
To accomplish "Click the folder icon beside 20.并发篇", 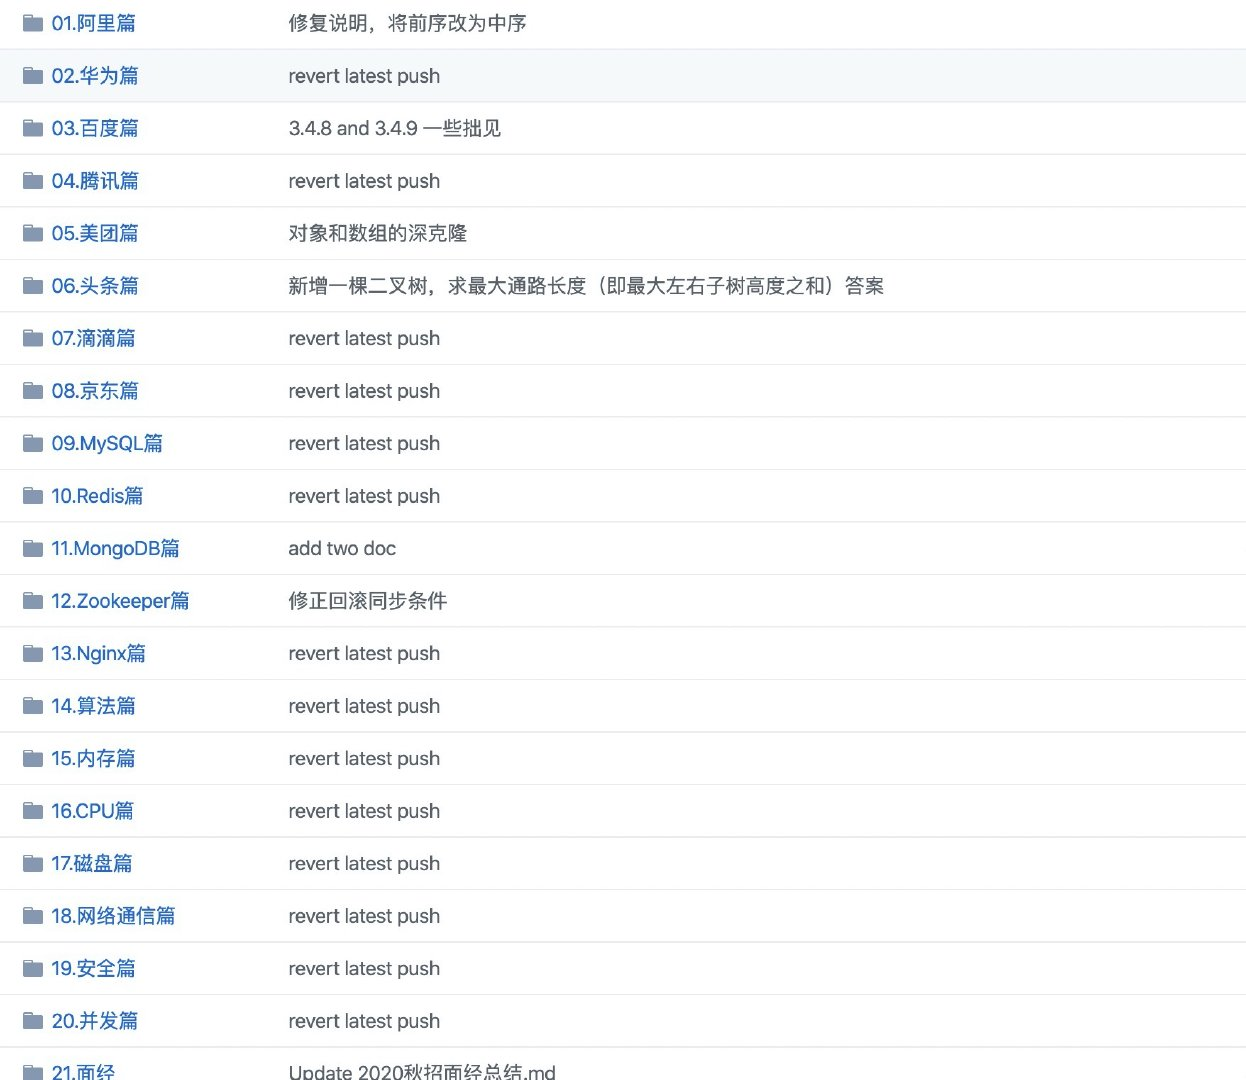I will click(33, 1021).
